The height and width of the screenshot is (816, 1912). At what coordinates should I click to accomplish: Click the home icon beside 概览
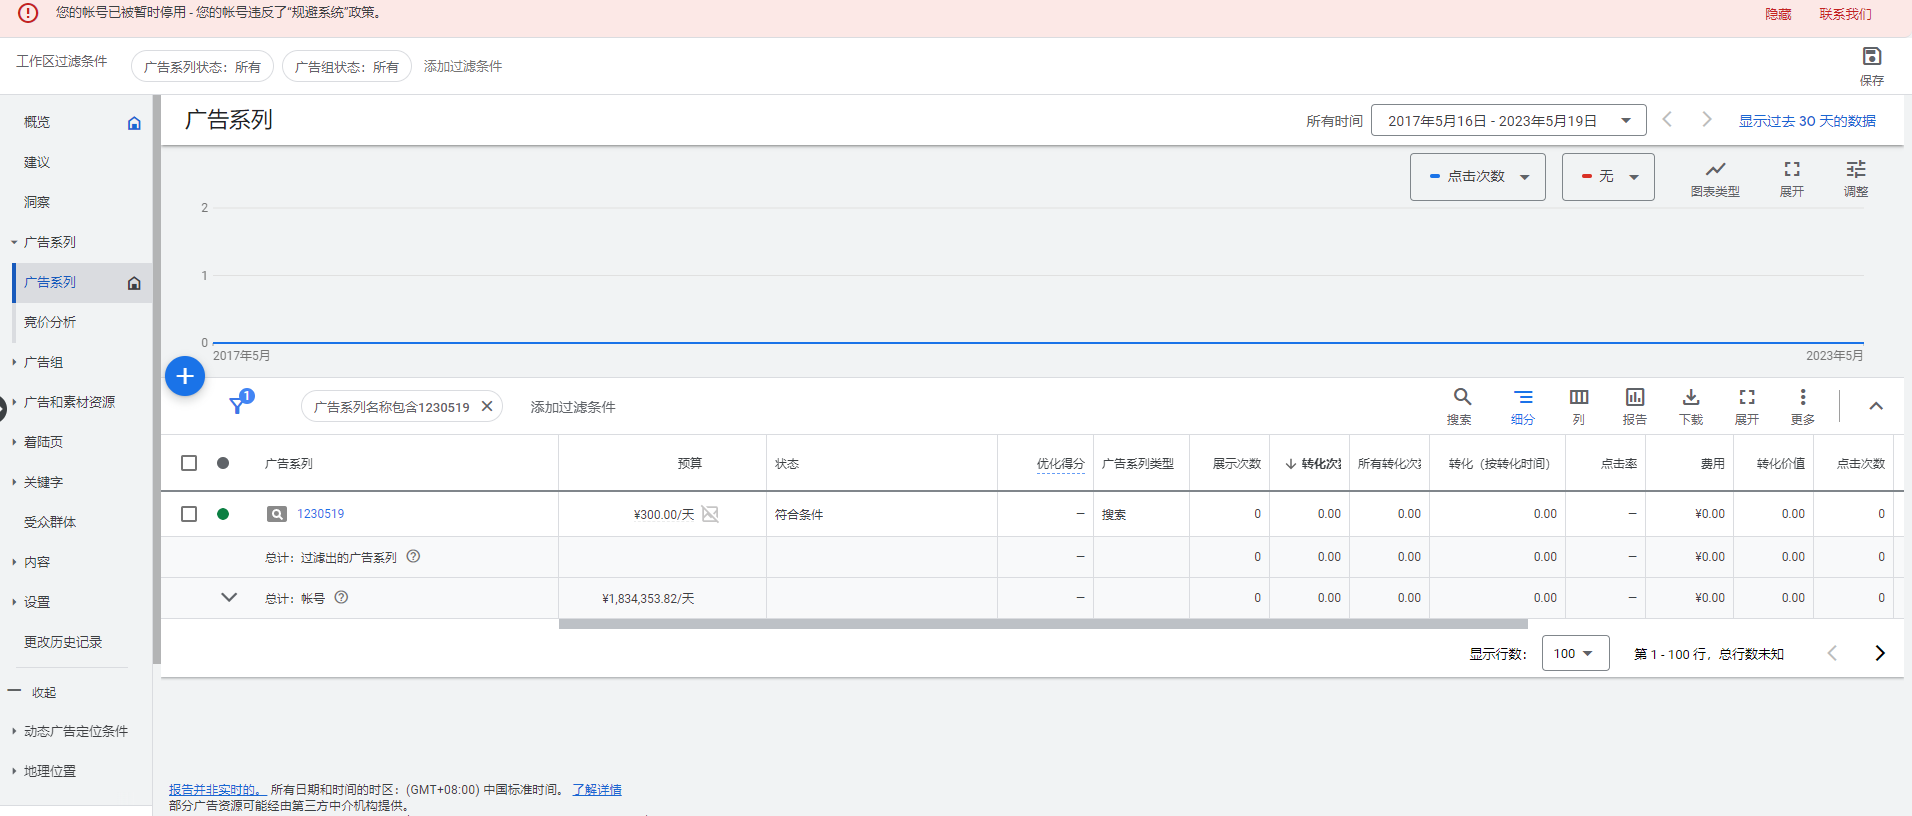pyautogui.click(x=134, y=123)
